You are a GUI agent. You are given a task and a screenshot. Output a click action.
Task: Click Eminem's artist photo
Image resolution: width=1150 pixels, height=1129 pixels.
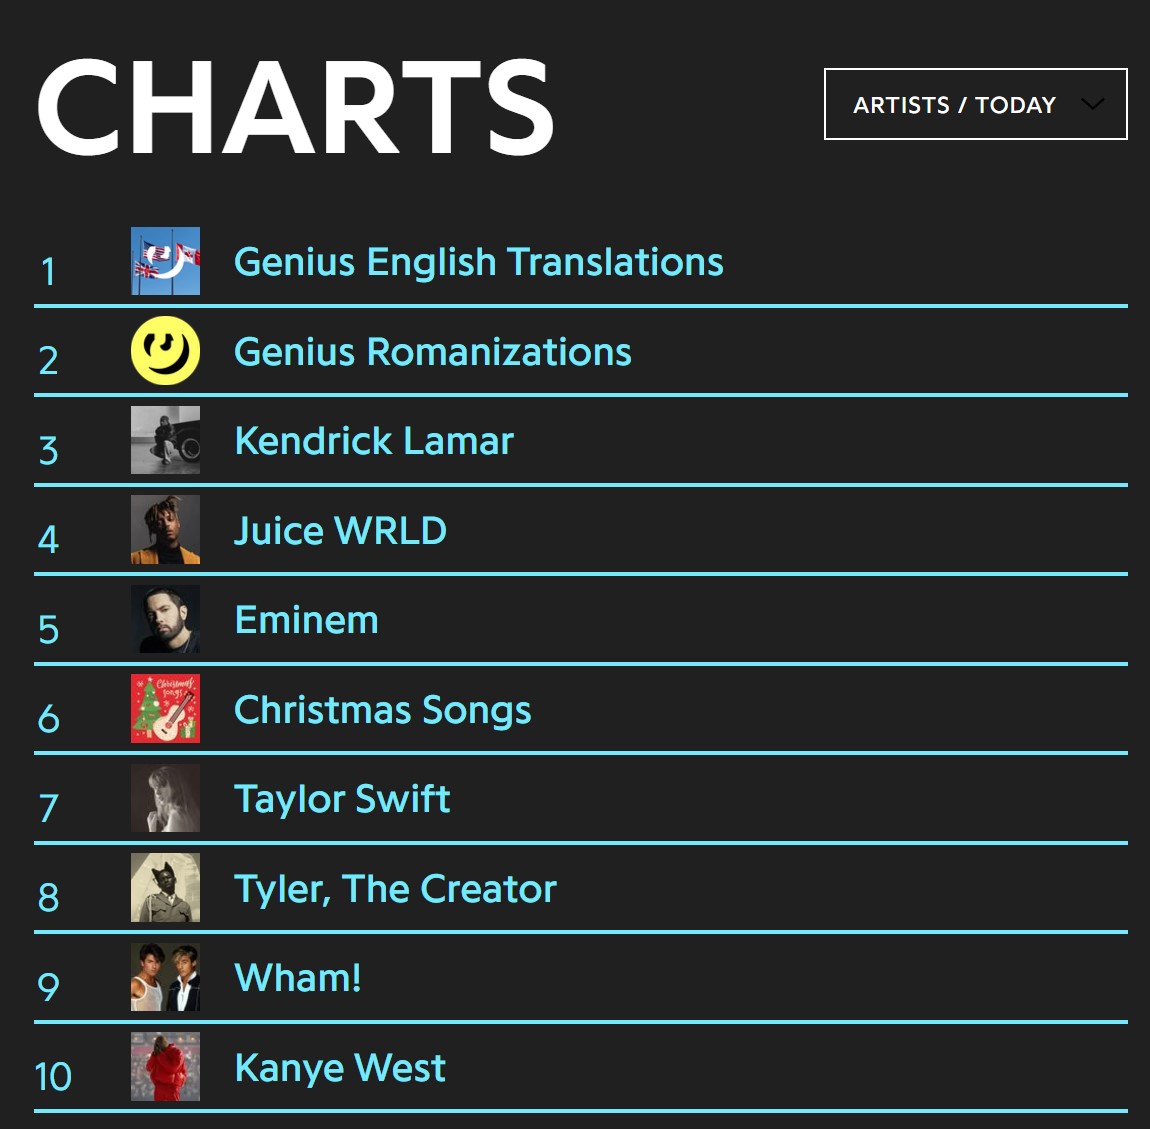point(165,618)
